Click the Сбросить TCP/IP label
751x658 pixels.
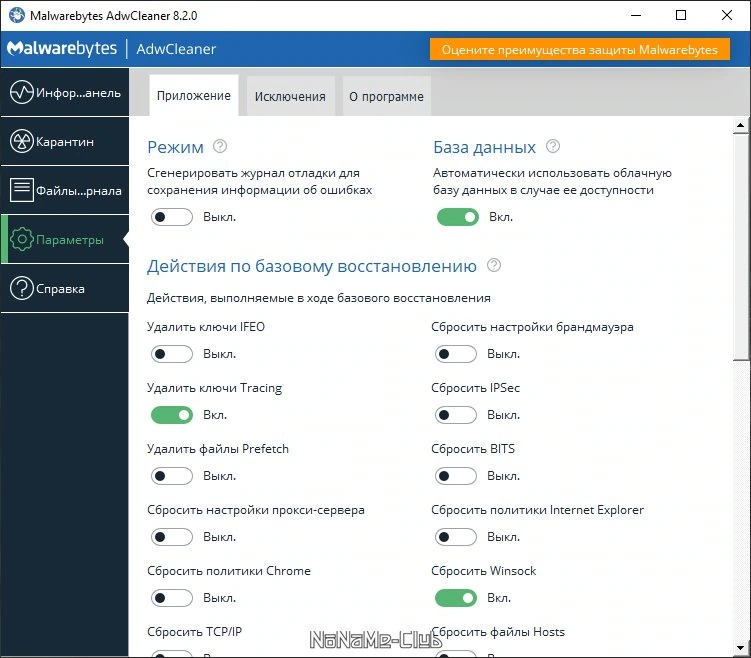pos(194,632)
